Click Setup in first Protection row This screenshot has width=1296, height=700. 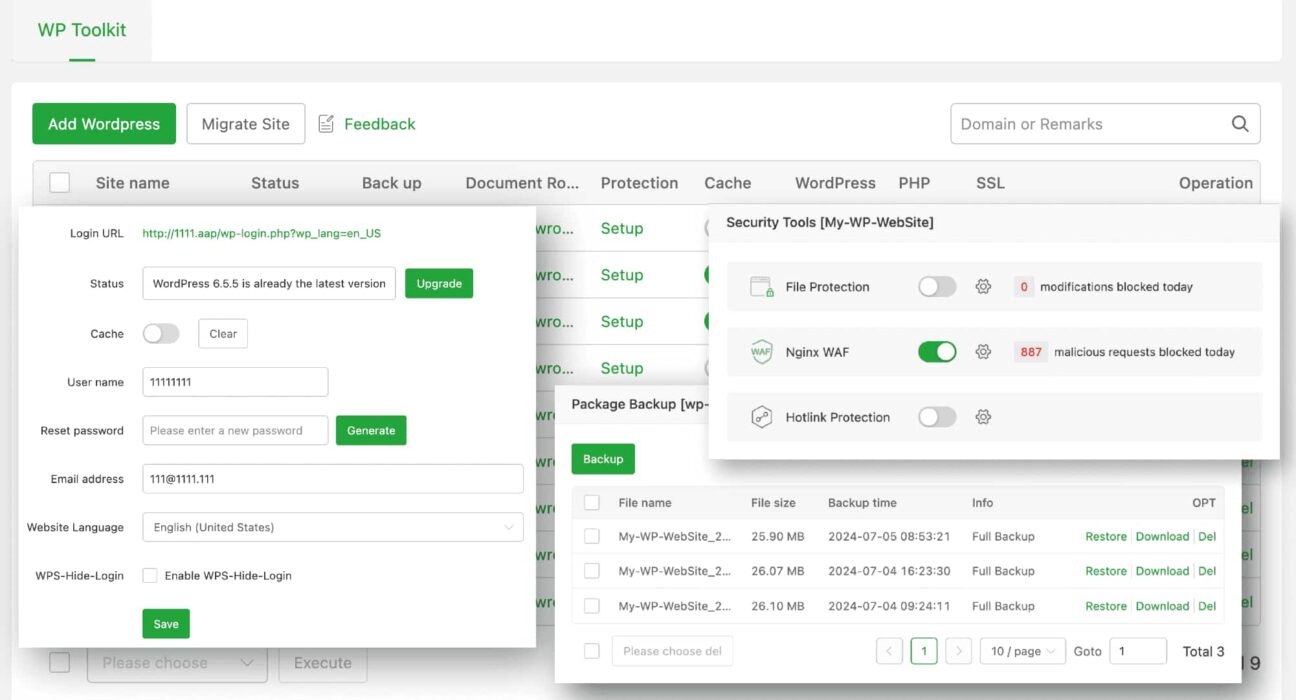coord(622,228)
